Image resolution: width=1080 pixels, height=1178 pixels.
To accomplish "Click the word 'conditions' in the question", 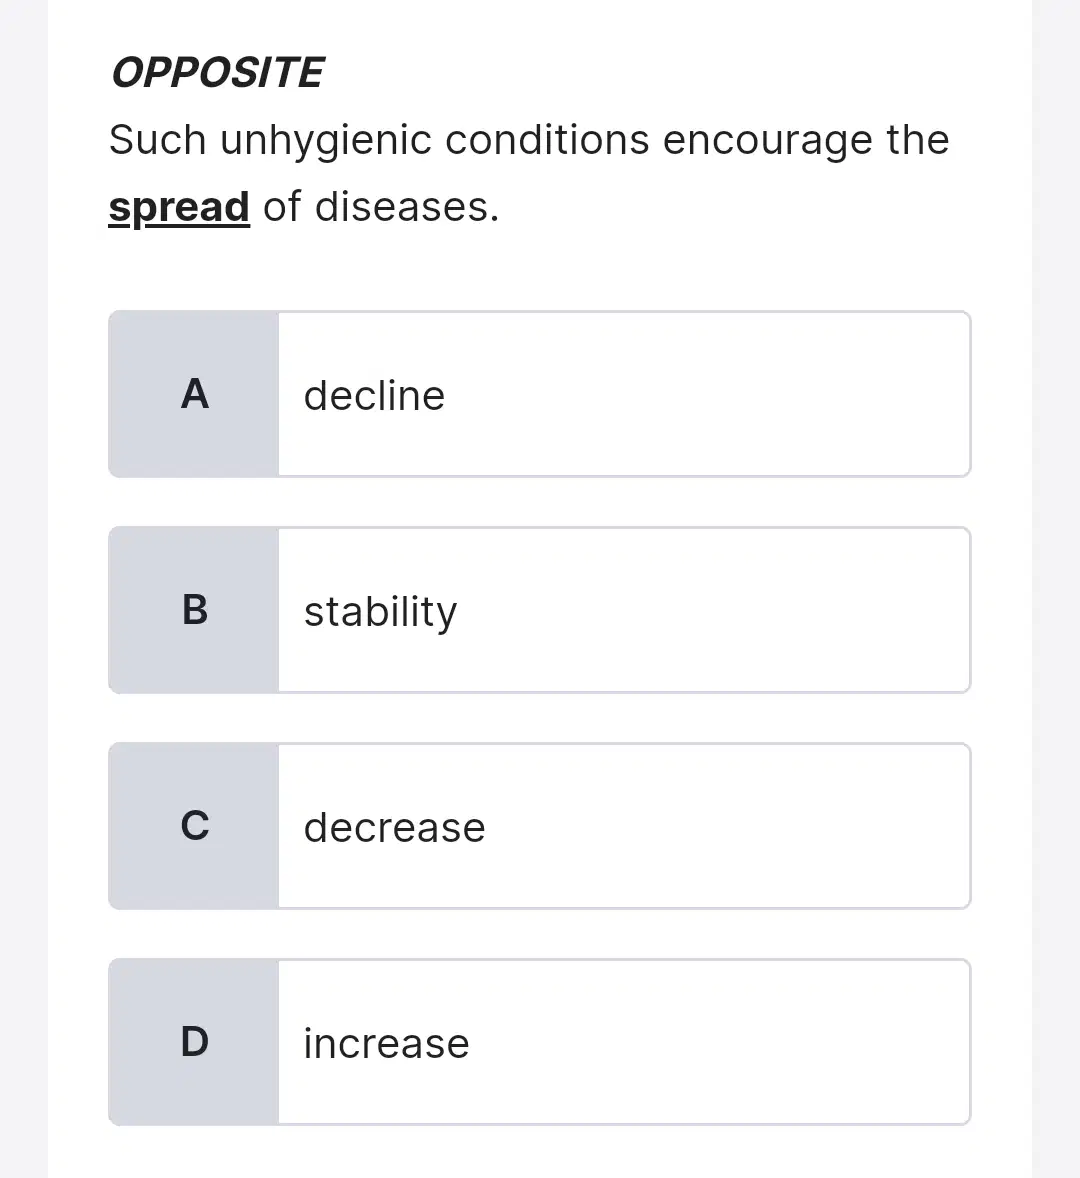I will (x=547, y=140).
